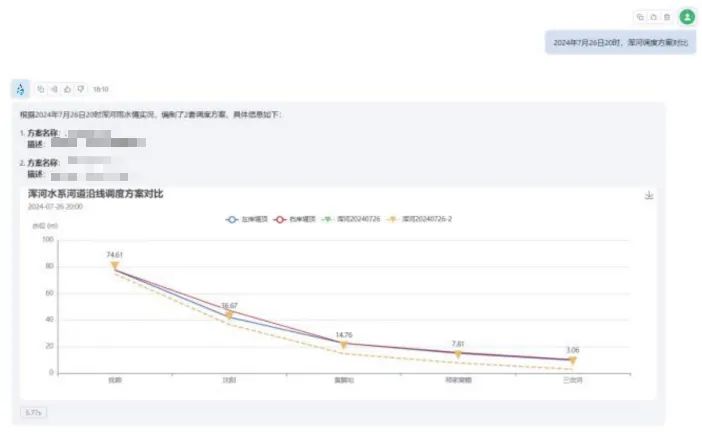Toggle the 左岸堤顶 legend series
The width and height of the screenshot is (702, 432).
[244, 218]
